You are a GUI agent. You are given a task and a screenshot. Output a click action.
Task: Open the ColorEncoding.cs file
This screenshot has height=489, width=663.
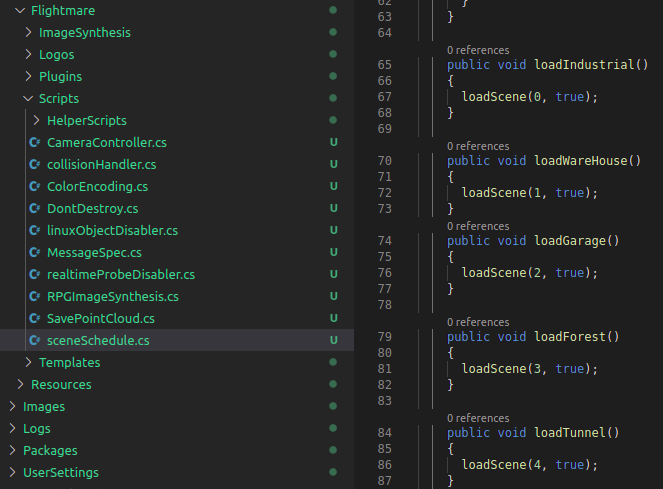[97, 187]
